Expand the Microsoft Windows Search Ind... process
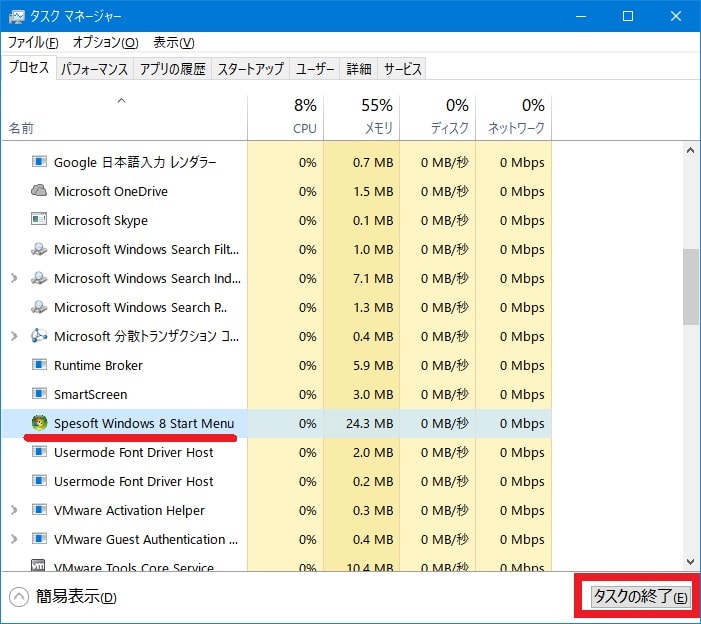This screenshot has width=701, height=624. point(14,278)
